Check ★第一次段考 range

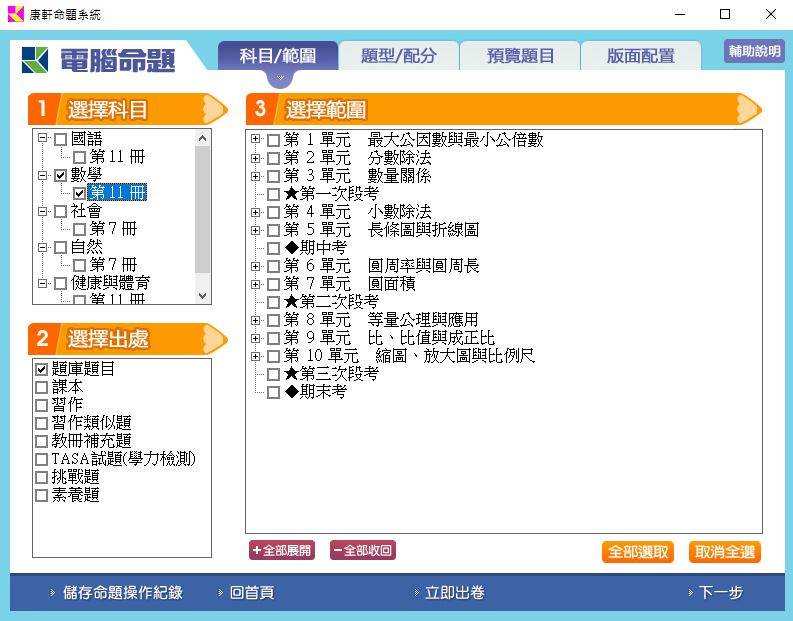273,194
